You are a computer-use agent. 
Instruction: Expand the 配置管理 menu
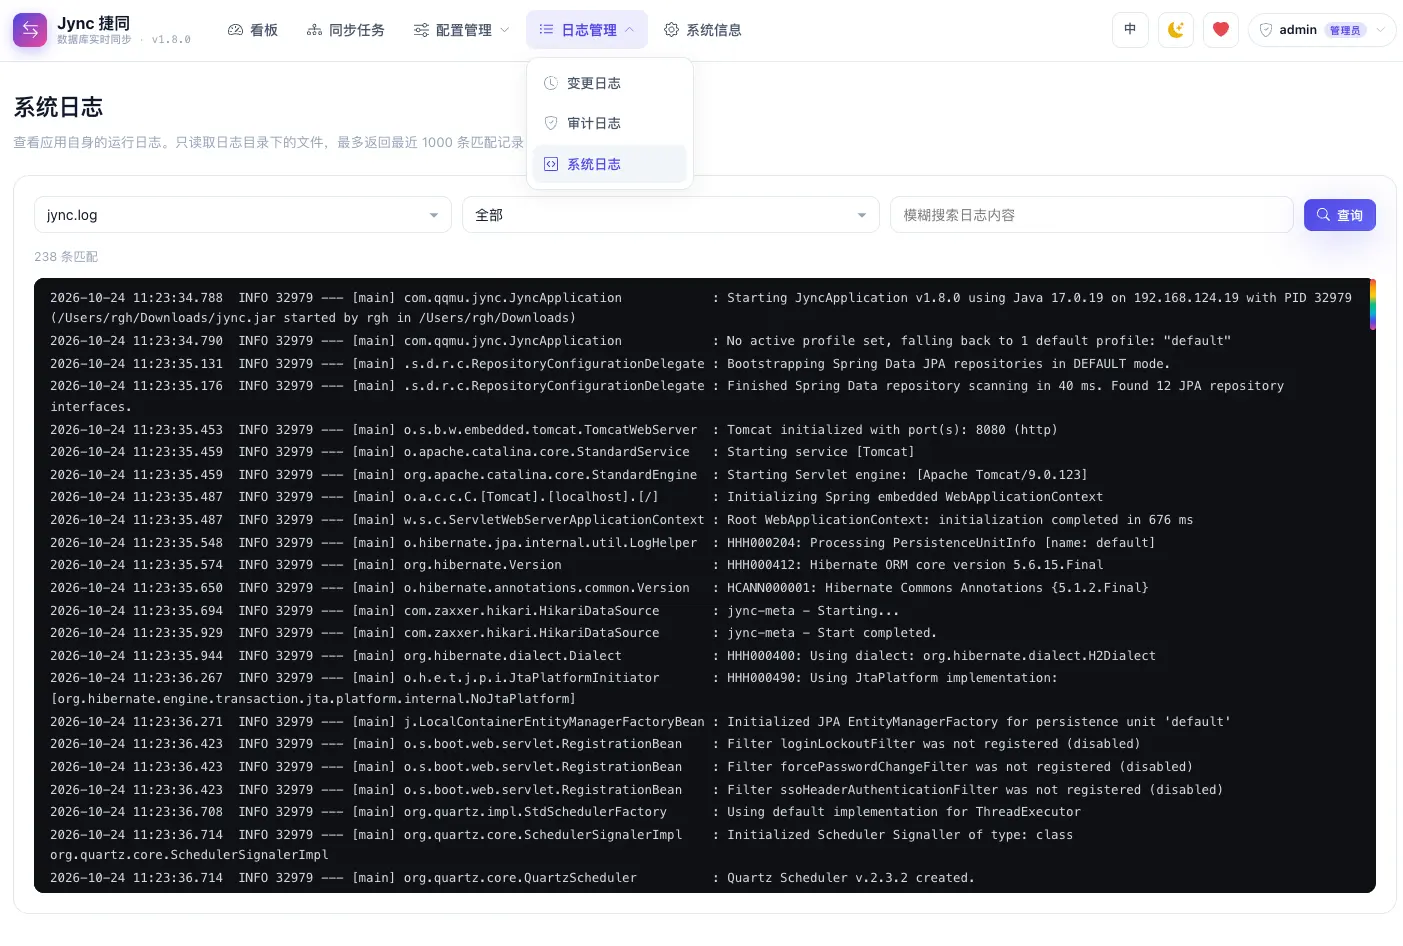pos(461,30)
